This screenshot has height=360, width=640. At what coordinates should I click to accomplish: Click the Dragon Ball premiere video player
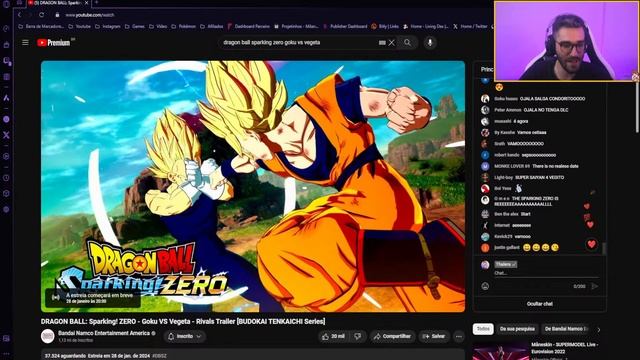point(253,186)
